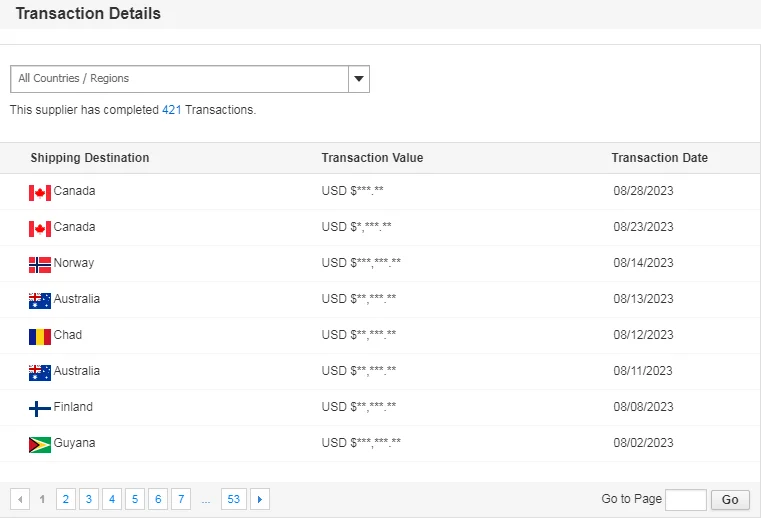Click the Shipping Destination column header
This screenshot has width=761, height=518.
[90, 158]
